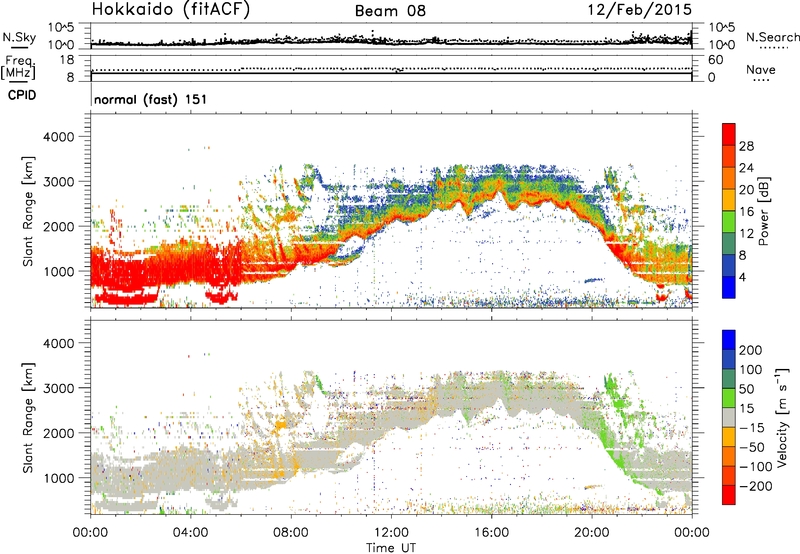Viewport: 800px width, 554px height.
Task: Click the '-200' velocity scale value
Action: [756, 486]
